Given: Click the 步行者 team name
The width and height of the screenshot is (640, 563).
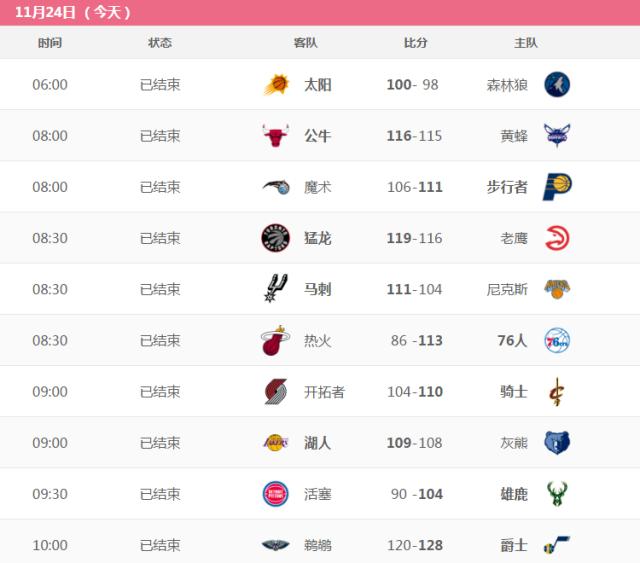Looking at the screenshot, I should tap(507, 187).
